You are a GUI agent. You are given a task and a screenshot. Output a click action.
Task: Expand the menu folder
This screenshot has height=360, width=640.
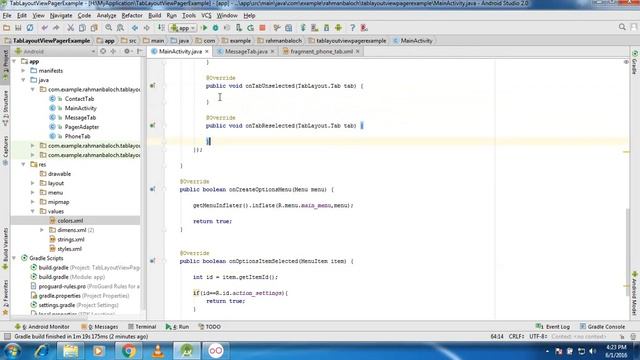click(x=33, y=193)
